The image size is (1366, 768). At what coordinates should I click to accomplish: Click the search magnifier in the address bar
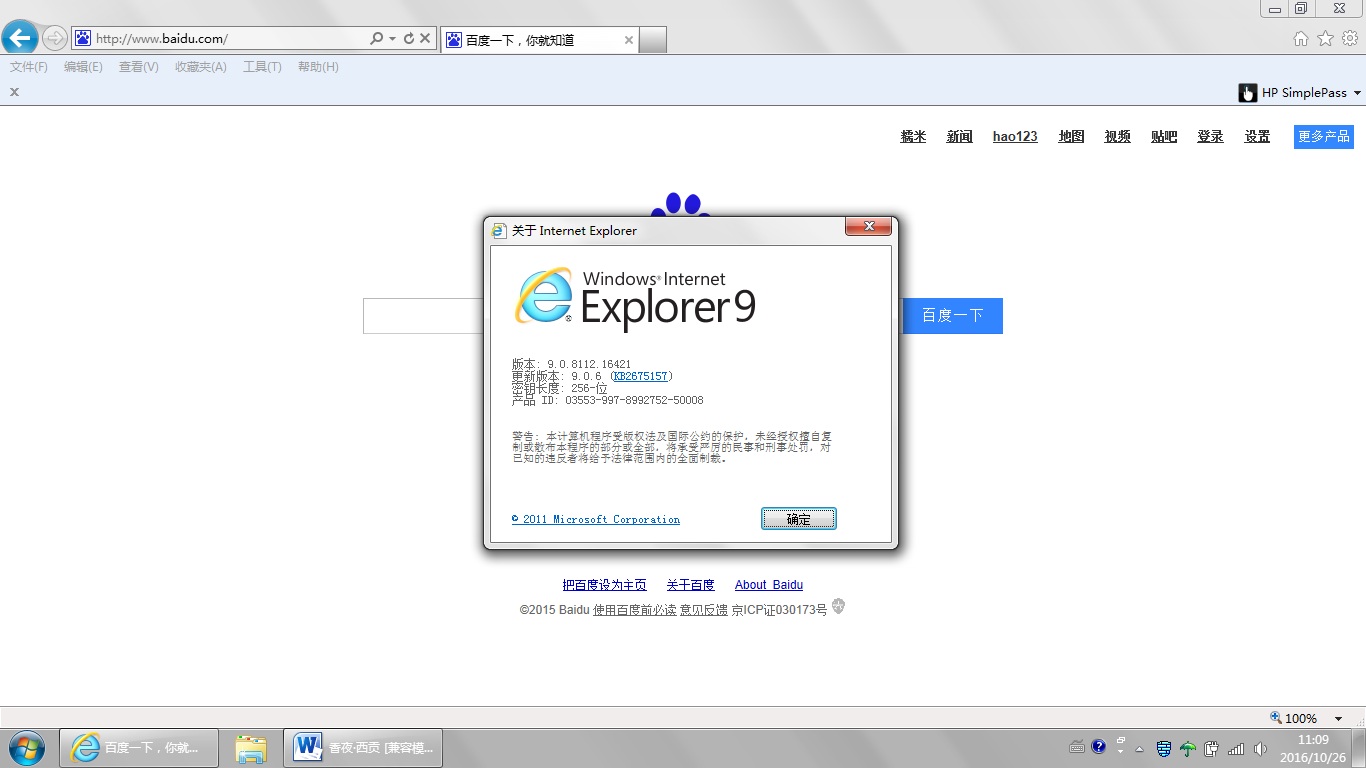tap(377, 39)
